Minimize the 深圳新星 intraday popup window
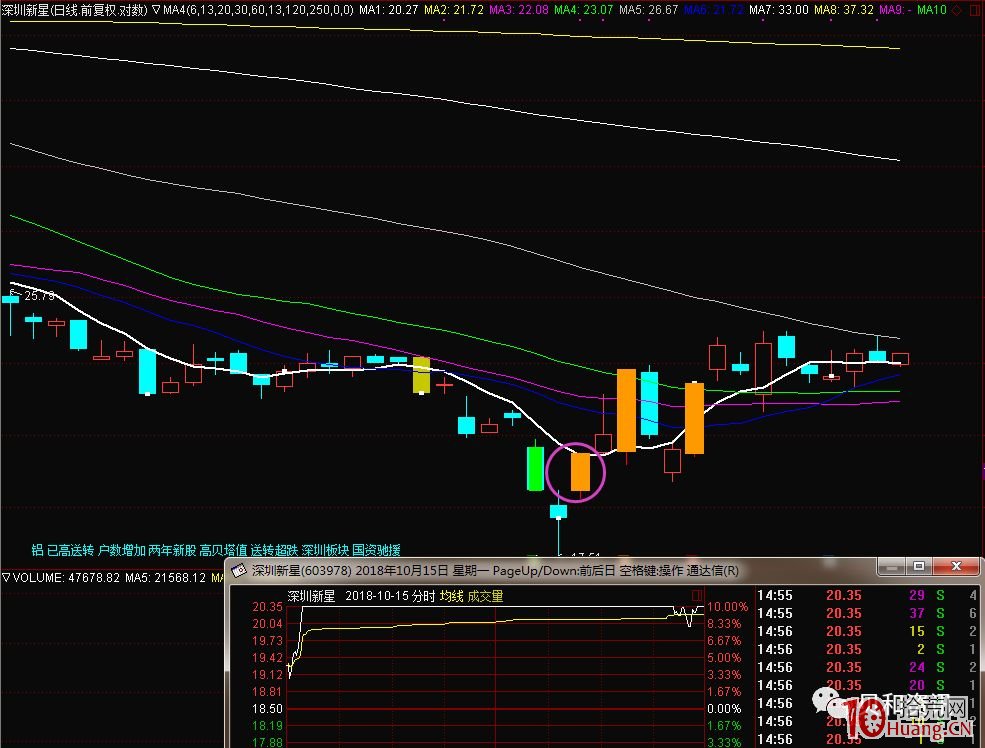Viewport: 985px width, 748px height. (x=891, y=566)
